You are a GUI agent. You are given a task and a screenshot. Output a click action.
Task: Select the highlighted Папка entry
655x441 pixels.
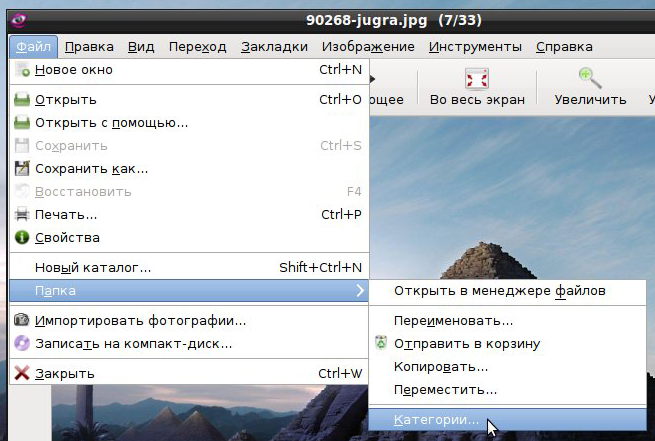click(189, 291)
